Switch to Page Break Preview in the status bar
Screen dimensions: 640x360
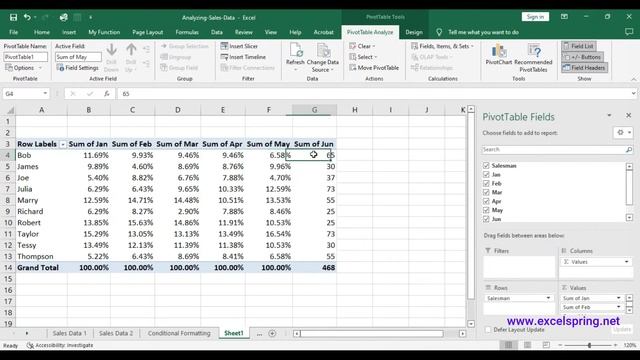[546, 345]
